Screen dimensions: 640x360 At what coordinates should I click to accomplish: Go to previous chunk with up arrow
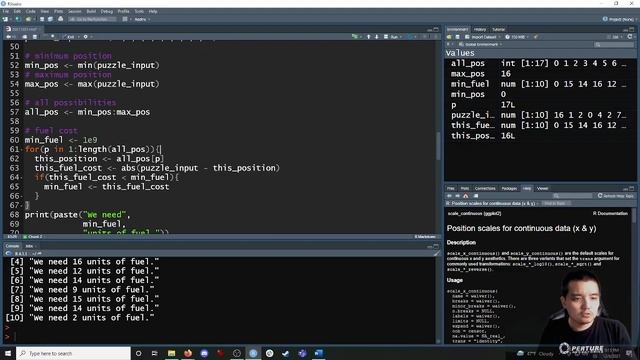pyautogui.click(x=369, y=37)
